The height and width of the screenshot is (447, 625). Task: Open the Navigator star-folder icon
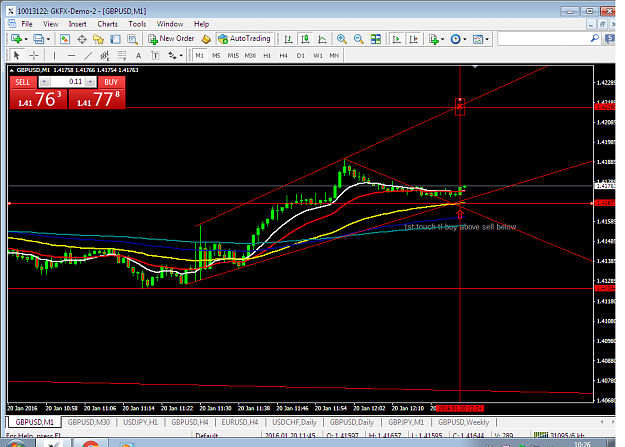click(98, 39)
